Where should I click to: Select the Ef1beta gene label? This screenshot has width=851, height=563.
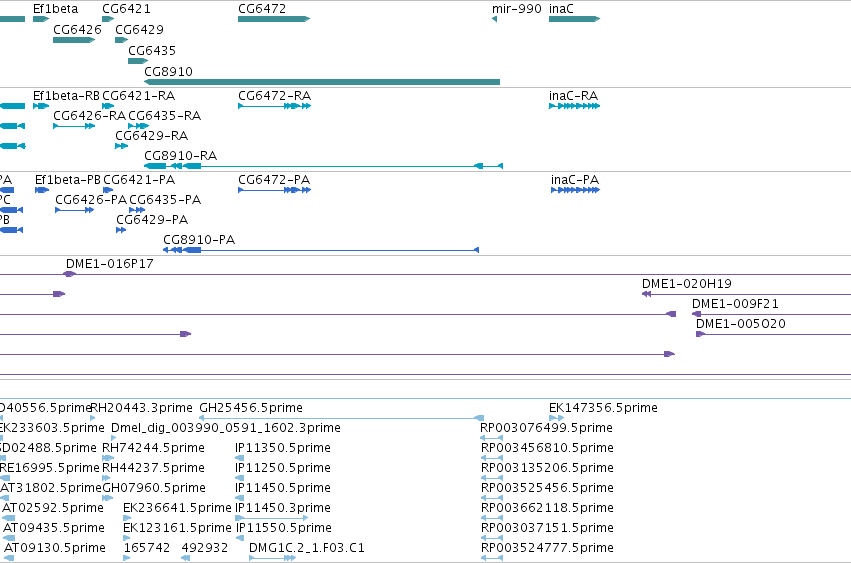55,9
